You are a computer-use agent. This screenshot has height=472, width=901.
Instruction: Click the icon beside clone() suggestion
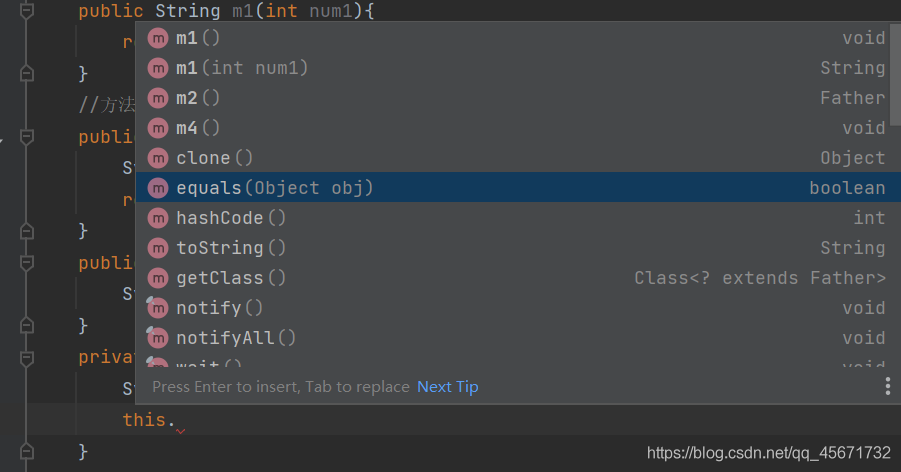click(158, 158)
